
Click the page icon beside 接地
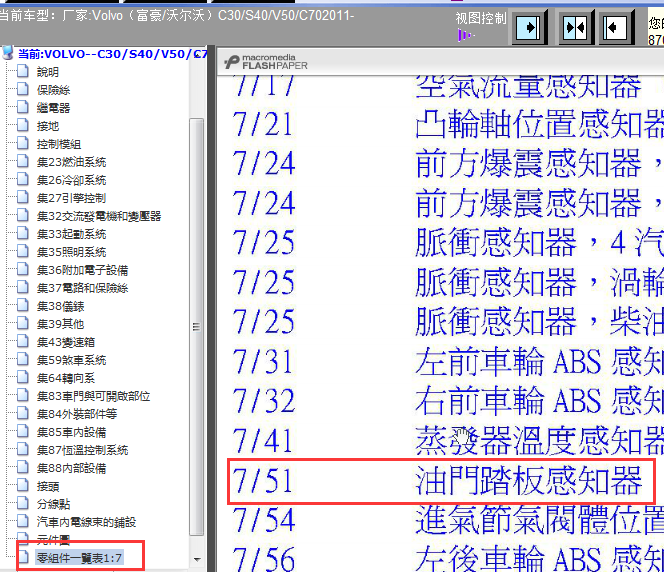pos(23,125)
